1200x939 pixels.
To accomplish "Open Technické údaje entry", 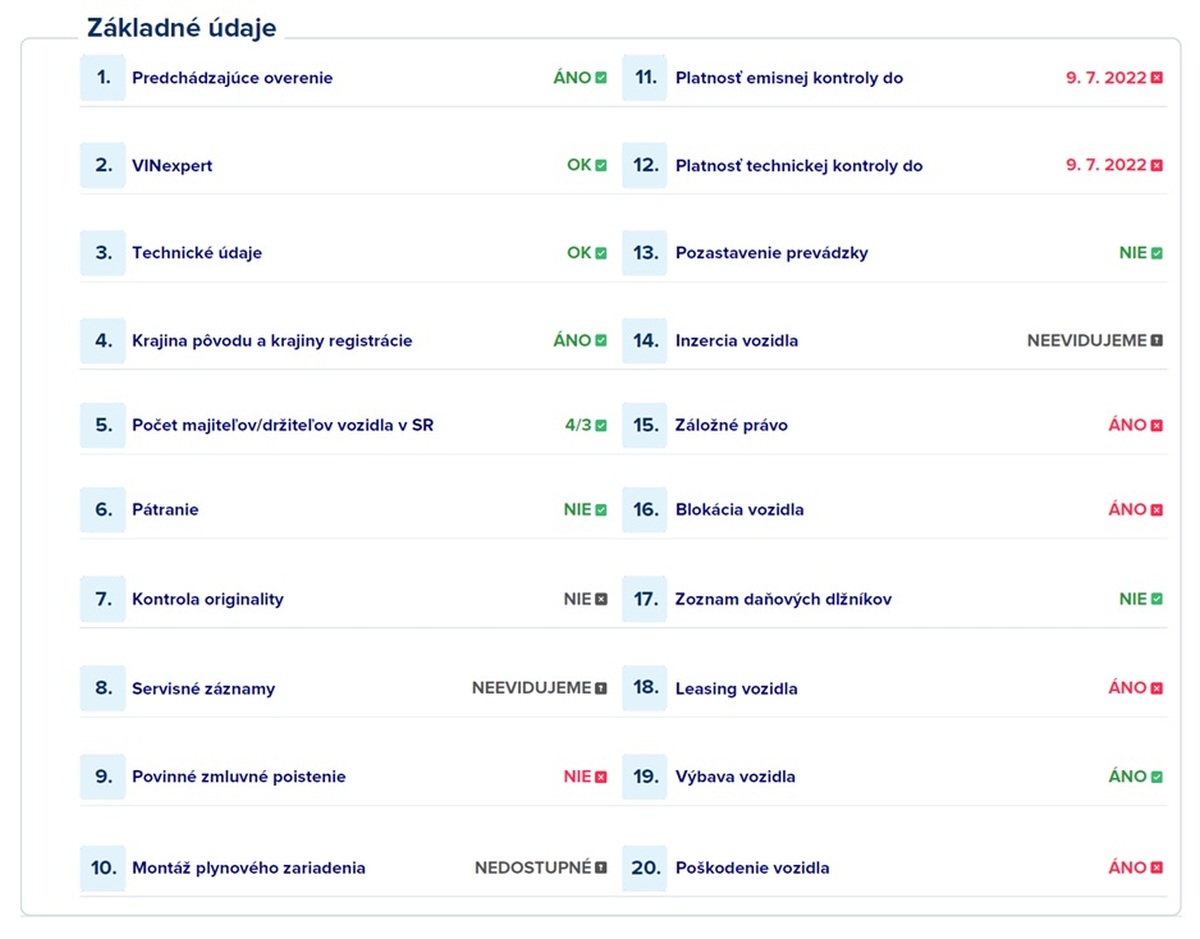I will pos(344,253).
